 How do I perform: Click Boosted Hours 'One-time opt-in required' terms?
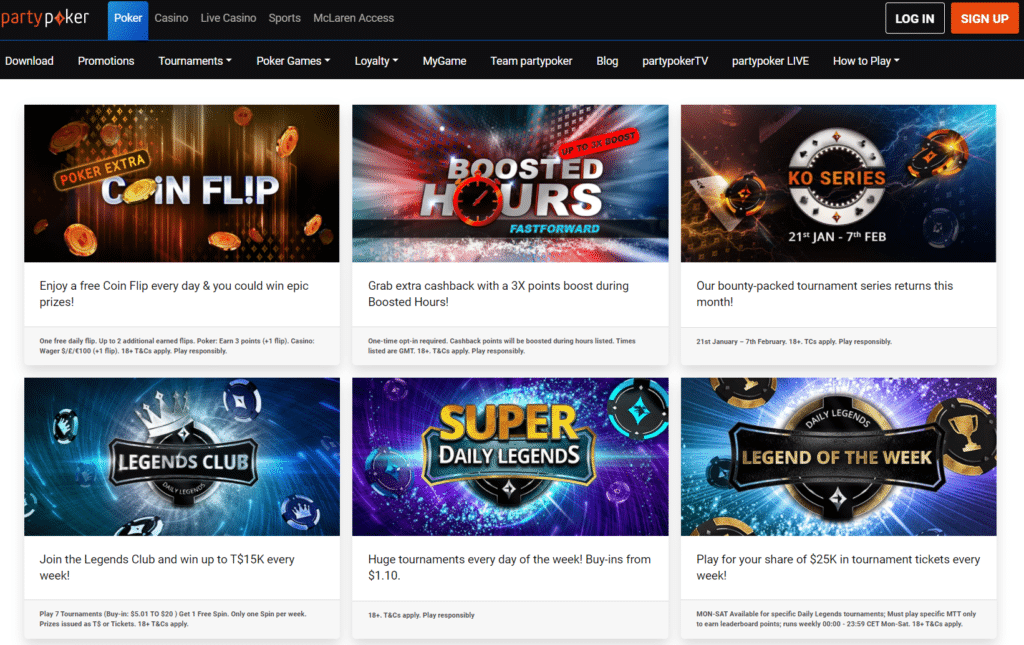[502, 346]
